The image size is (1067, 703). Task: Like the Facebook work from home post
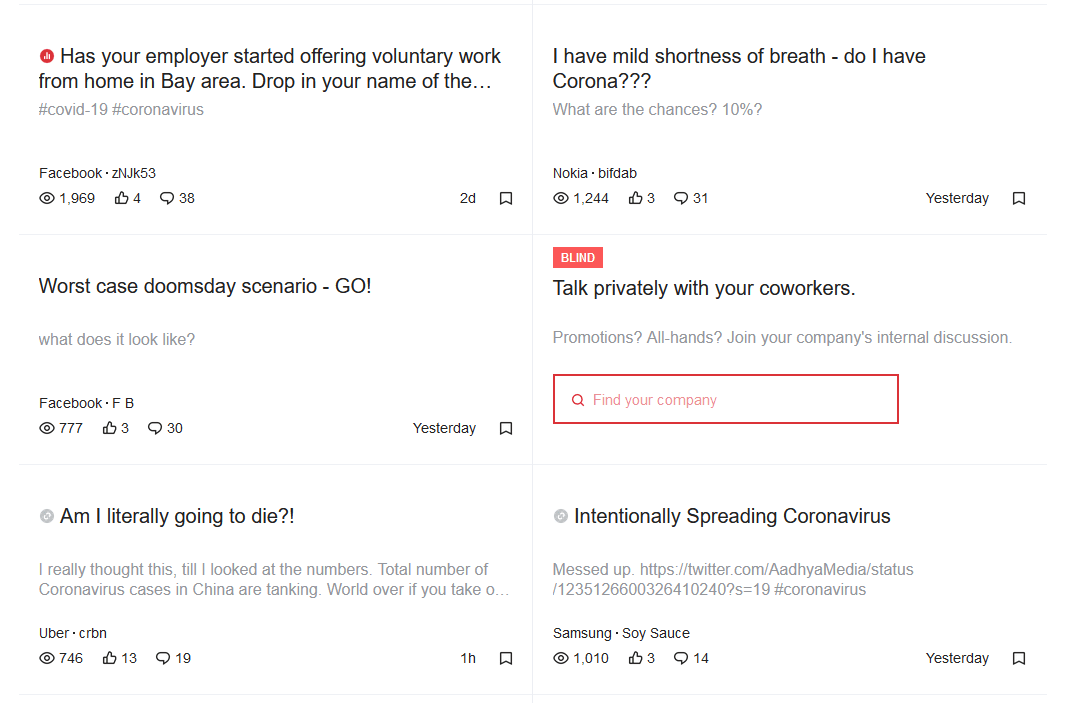[x=122, y=198]
